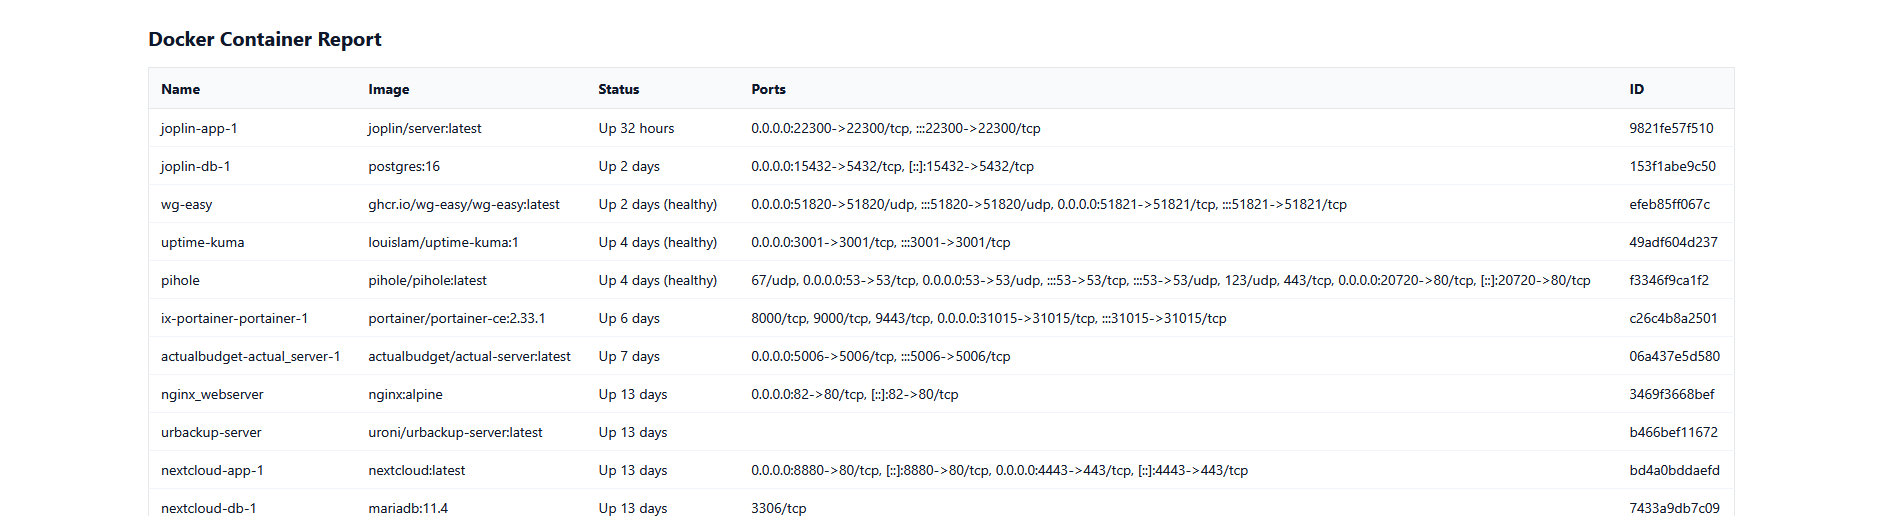Click the 3001->3001/tcp ports cell
The height and width of the screenshot is (516, 1882).
(881, 242)
